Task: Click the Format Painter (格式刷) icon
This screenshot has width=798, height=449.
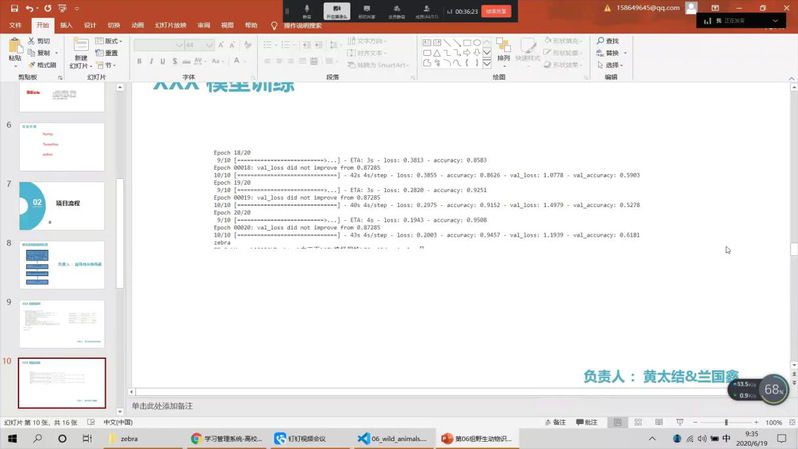Action: coord(43,65)
